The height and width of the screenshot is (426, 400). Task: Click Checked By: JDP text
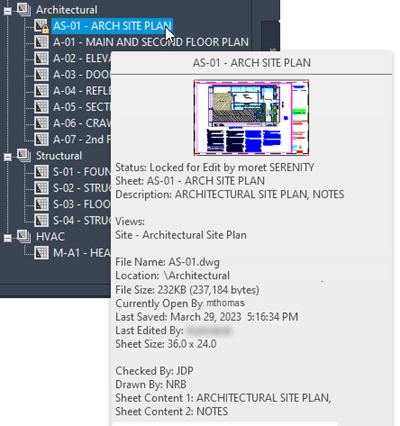tap(154, 371)
